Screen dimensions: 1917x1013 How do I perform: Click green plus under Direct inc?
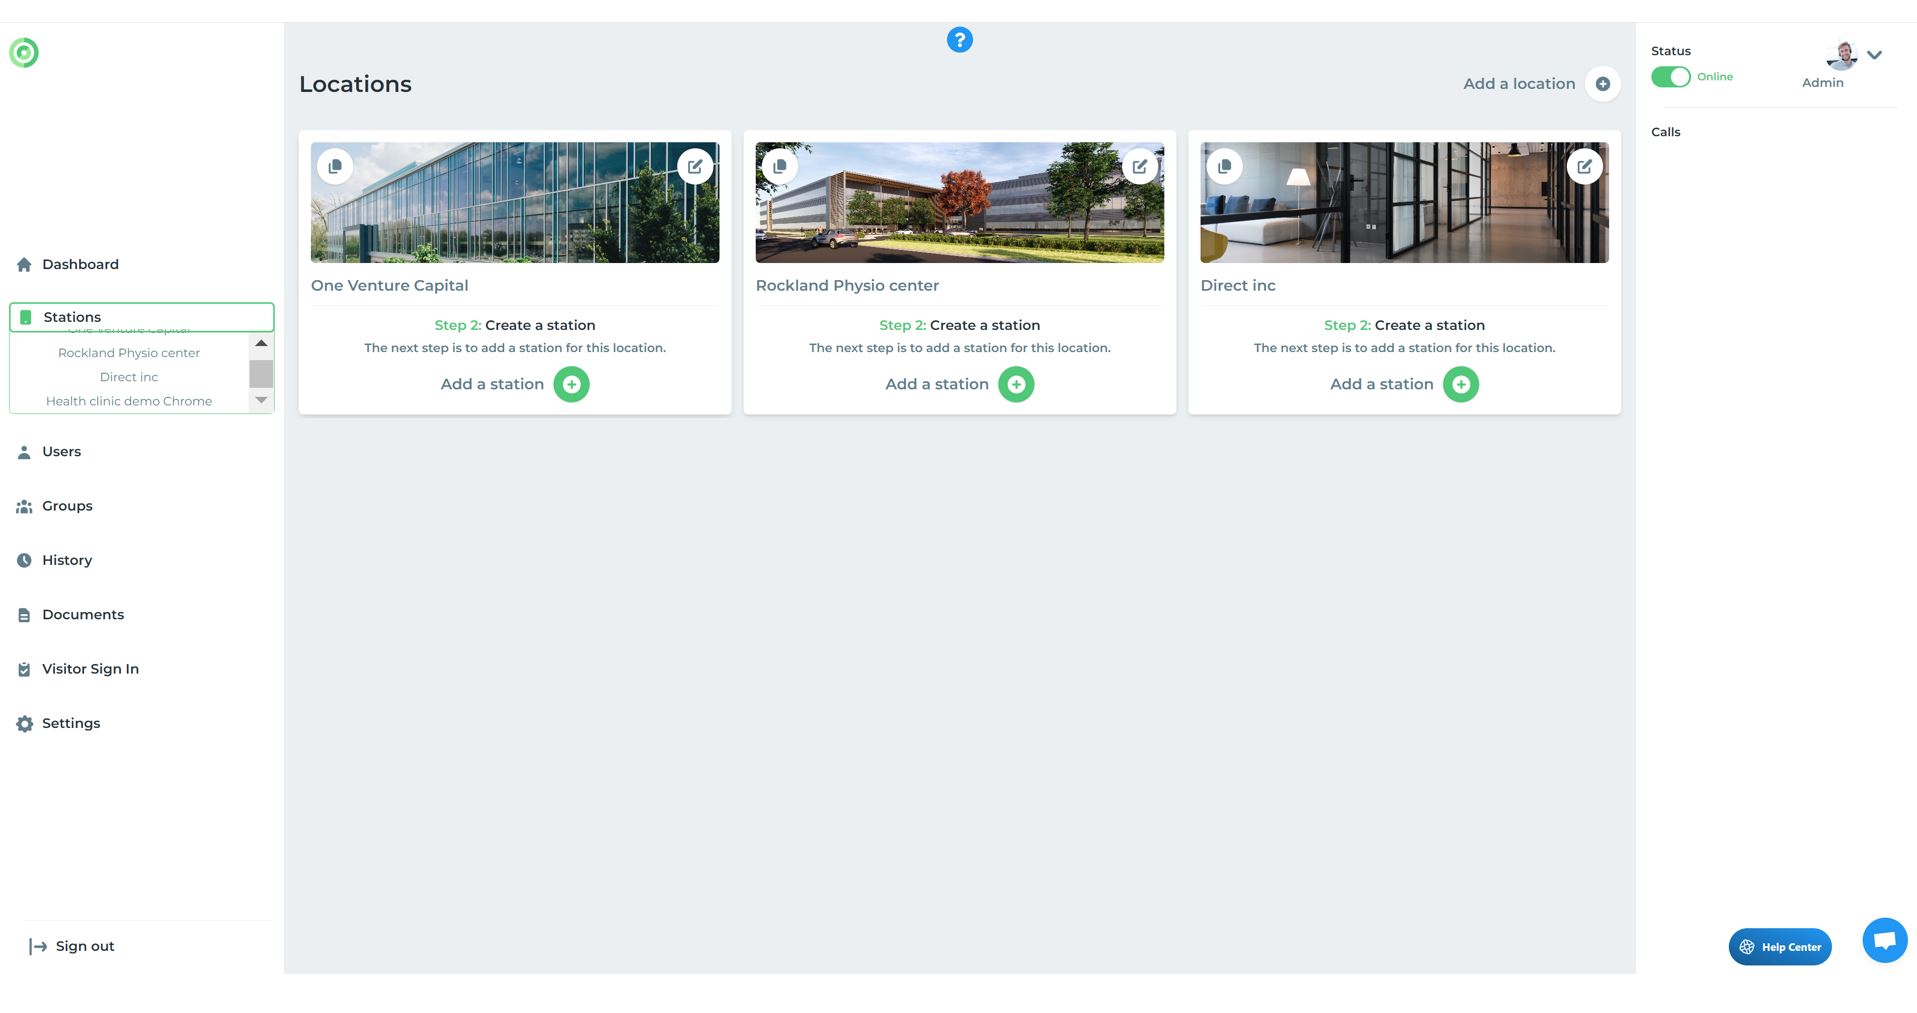(1461, 384)
